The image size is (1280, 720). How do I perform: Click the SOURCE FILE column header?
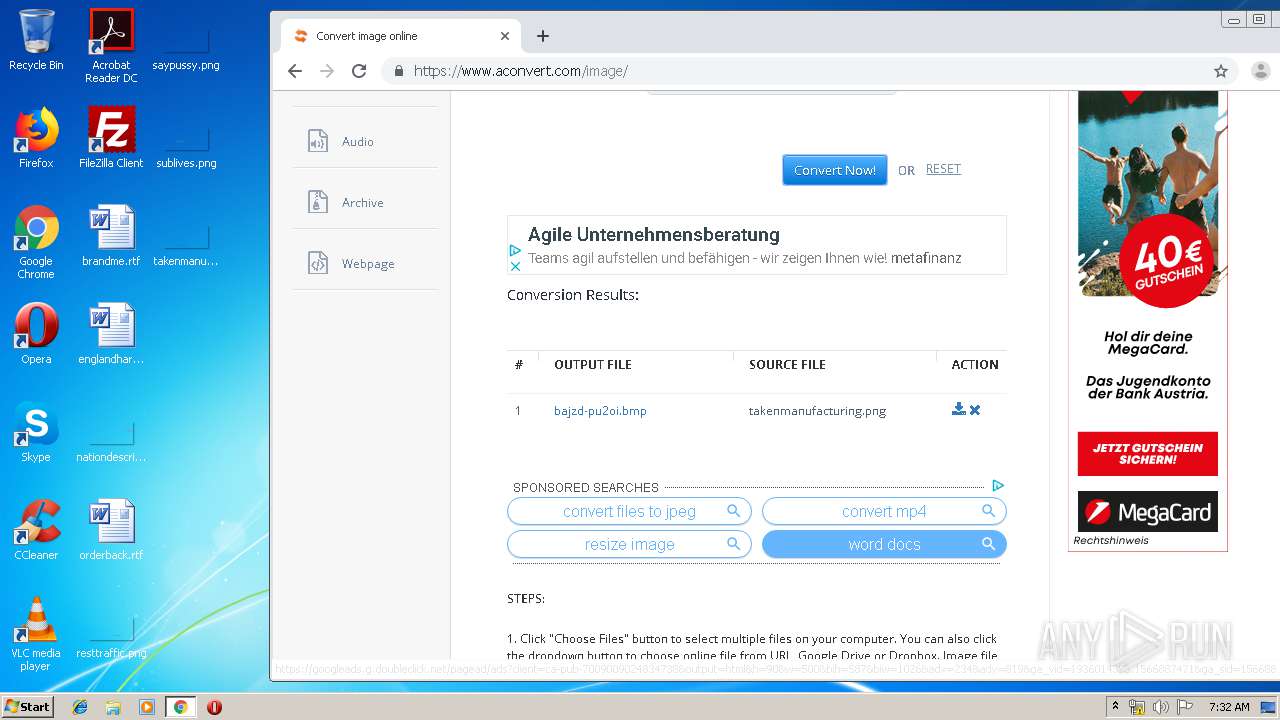pyautogui.click(x=787, y=365)
